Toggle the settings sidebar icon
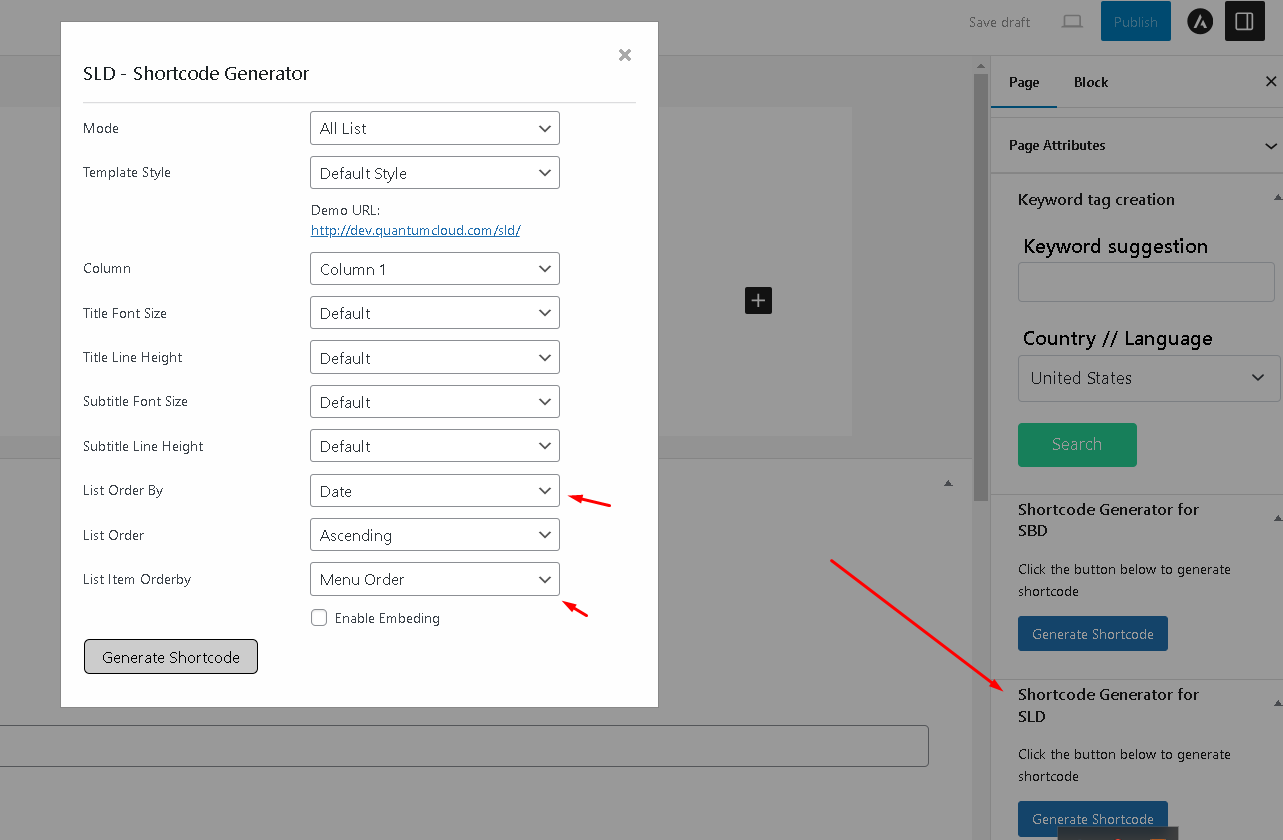 1245,22
